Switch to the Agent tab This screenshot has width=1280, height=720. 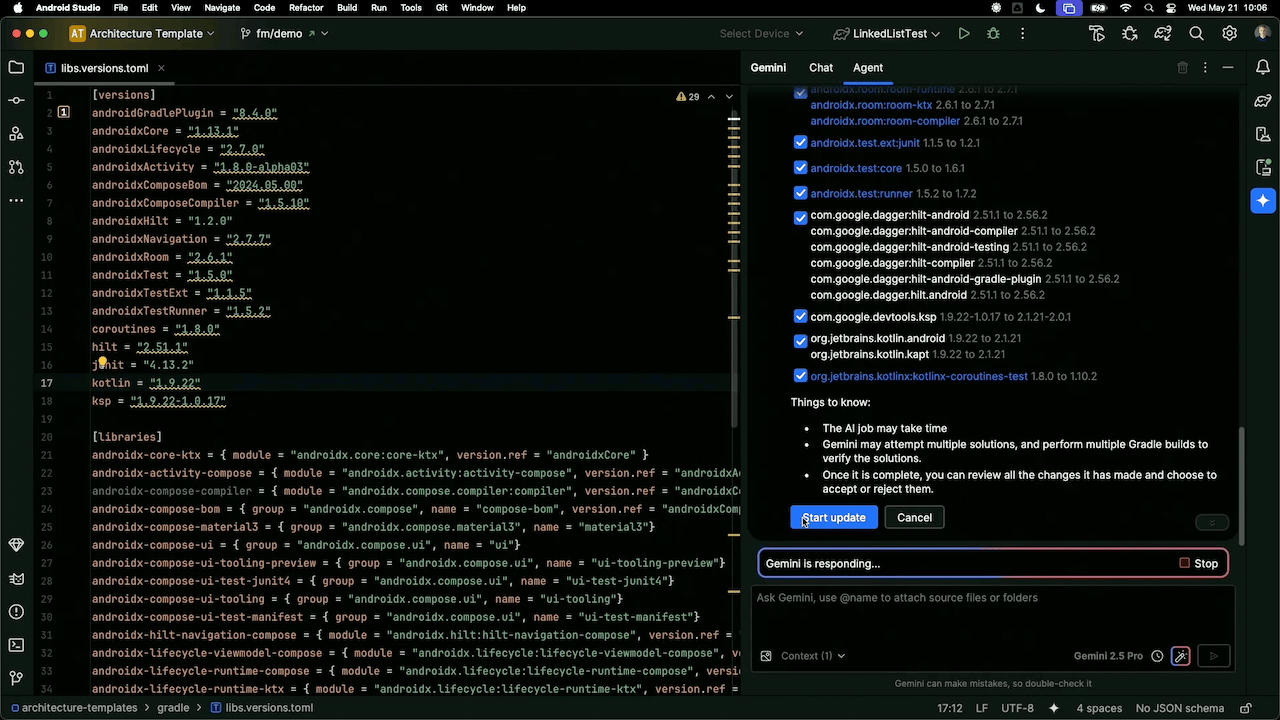tap(868, 68)
